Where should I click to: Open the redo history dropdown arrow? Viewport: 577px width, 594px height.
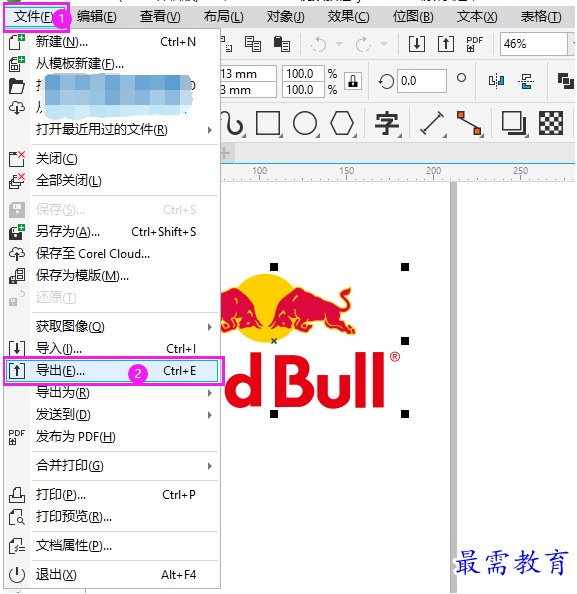point(384,44)
